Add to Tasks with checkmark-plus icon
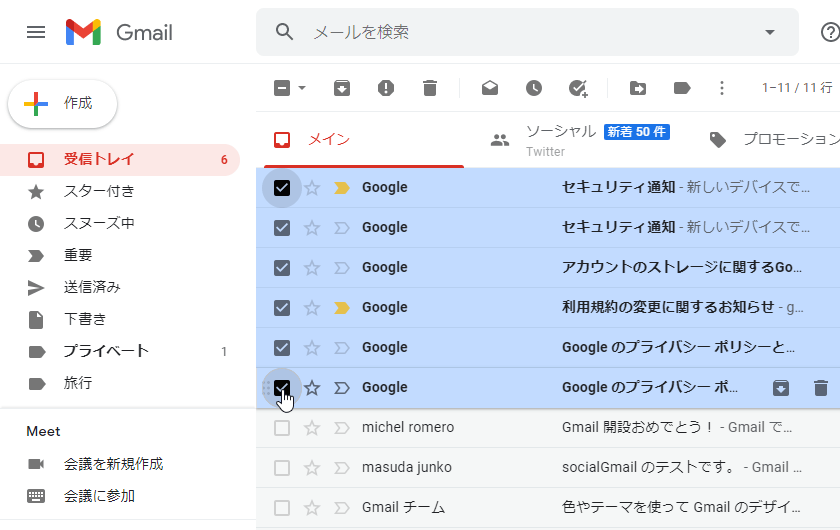 point(578,88)
